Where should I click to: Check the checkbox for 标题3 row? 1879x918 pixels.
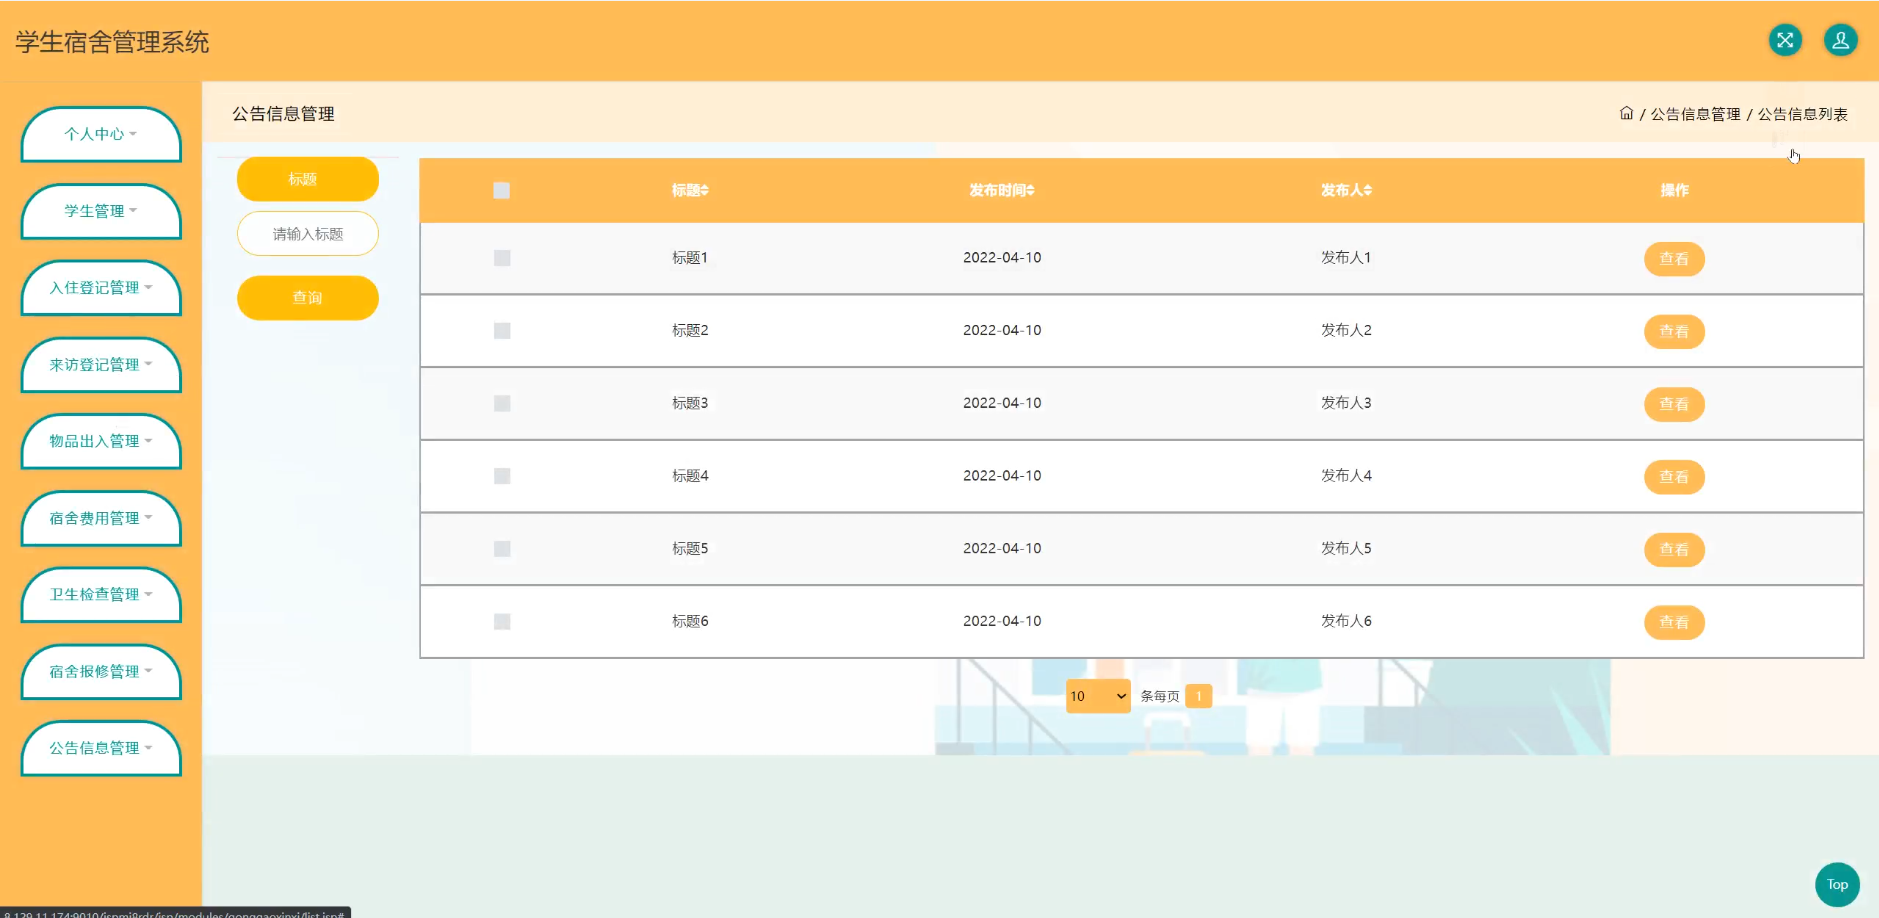click(x=502, y=403)
